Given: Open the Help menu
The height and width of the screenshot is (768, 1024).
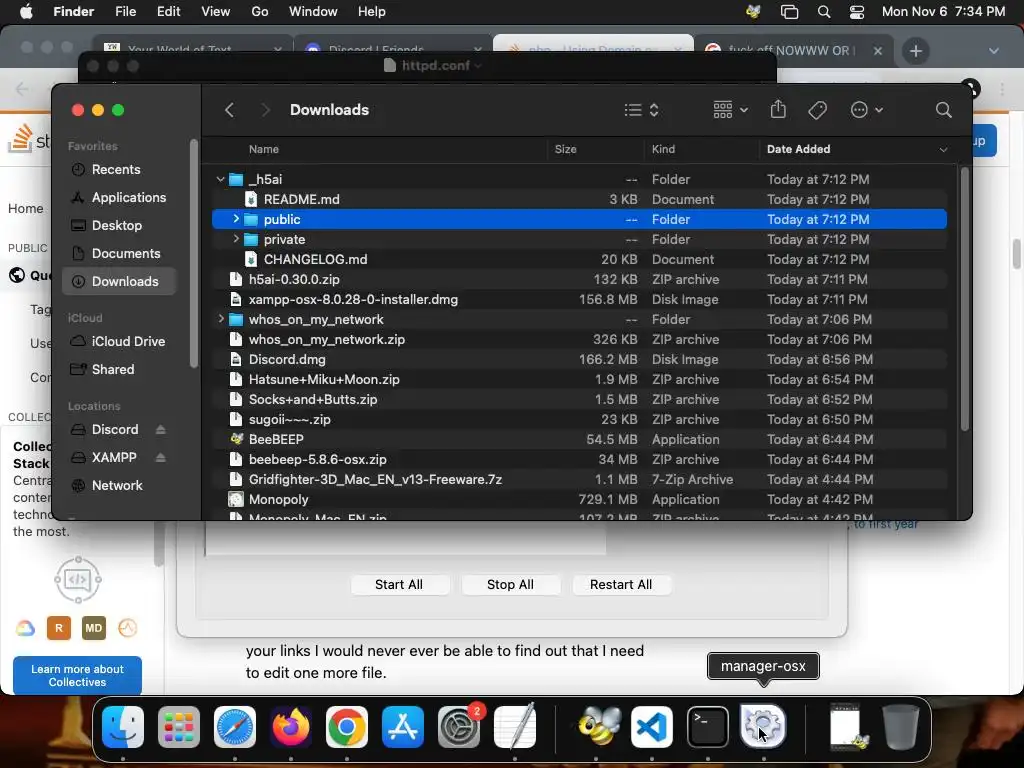Looking at the screenshot, I should [372, 12].
